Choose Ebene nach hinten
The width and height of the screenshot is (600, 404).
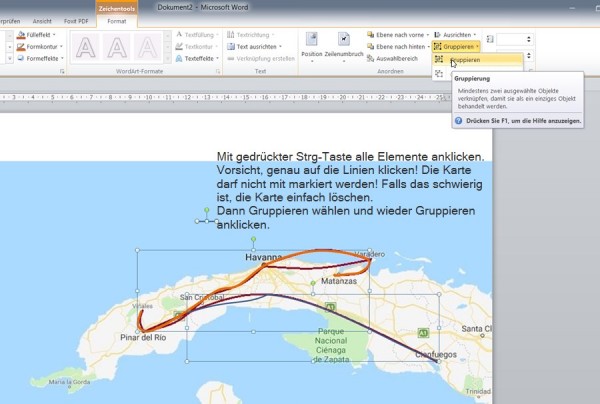pos(398,47)
